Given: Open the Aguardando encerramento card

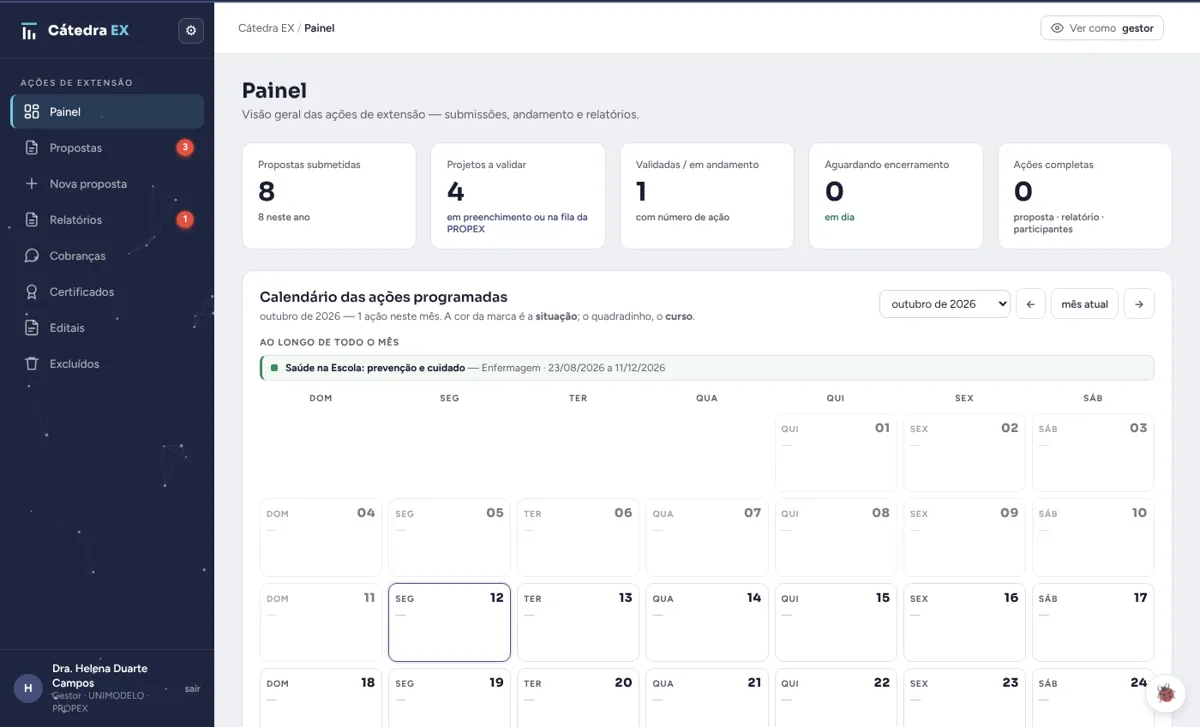Looking at the screenshot, I should click(x=896, y=196).
